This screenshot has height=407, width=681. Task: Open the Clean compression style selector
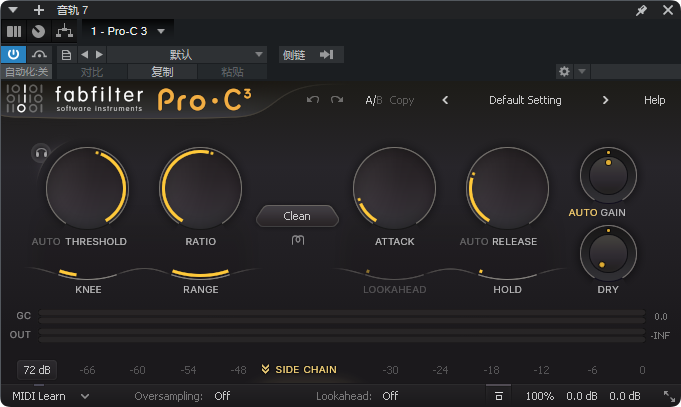point(297,216)
